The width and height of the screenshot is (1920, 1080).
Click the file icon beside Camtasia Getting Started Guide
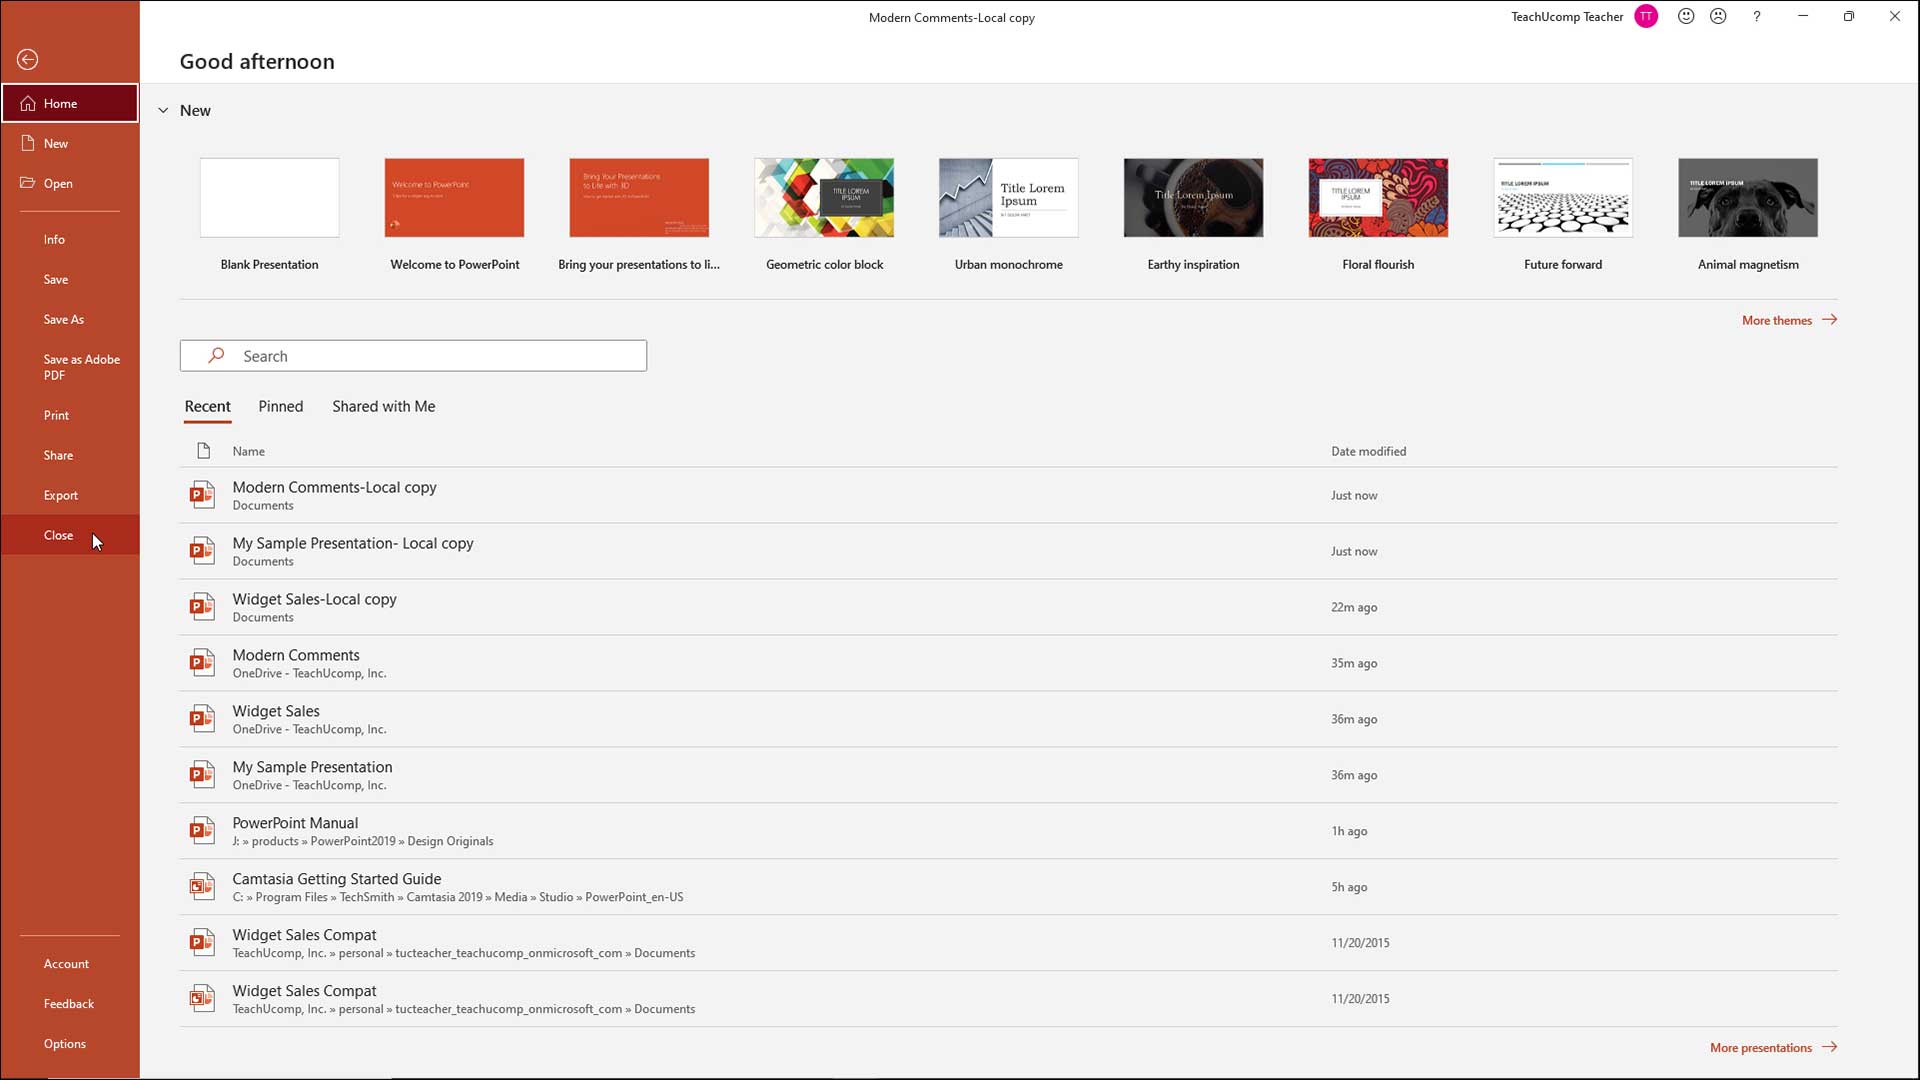coord(202,887)
